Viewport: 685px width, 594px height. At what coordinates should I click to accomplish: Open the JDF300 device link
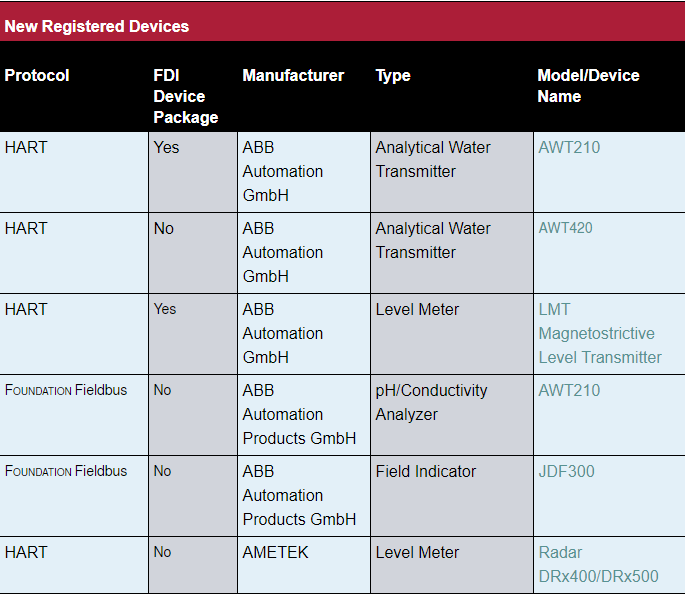pos(566,471)
